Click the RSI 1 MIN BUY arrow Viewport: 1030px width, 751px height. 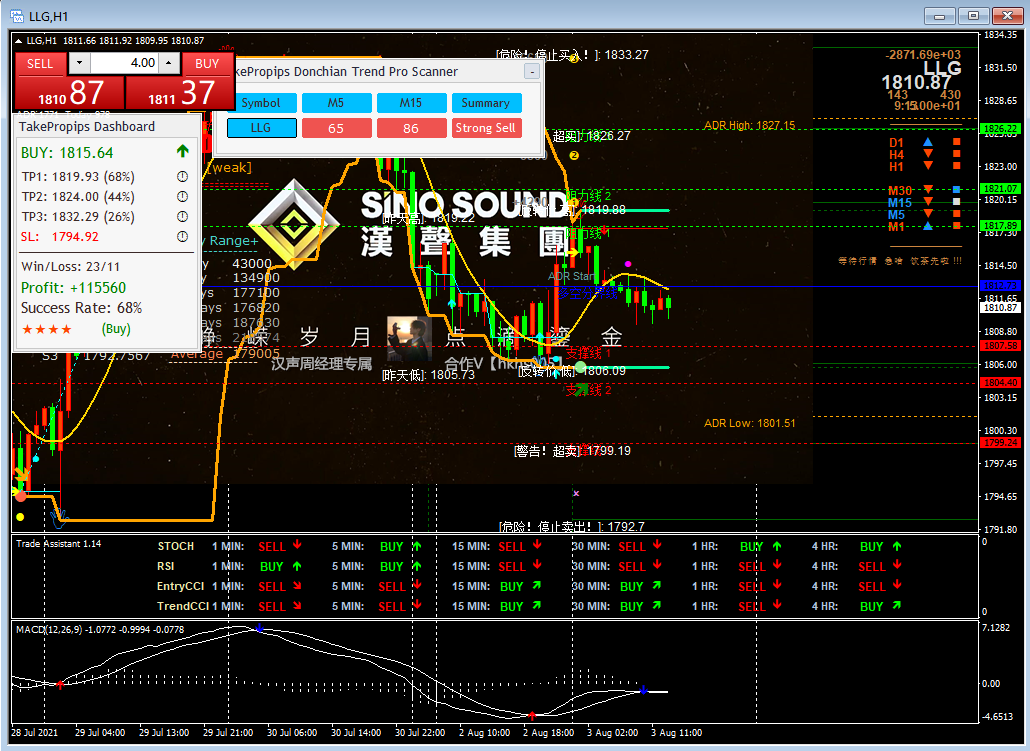click(297, 566)
